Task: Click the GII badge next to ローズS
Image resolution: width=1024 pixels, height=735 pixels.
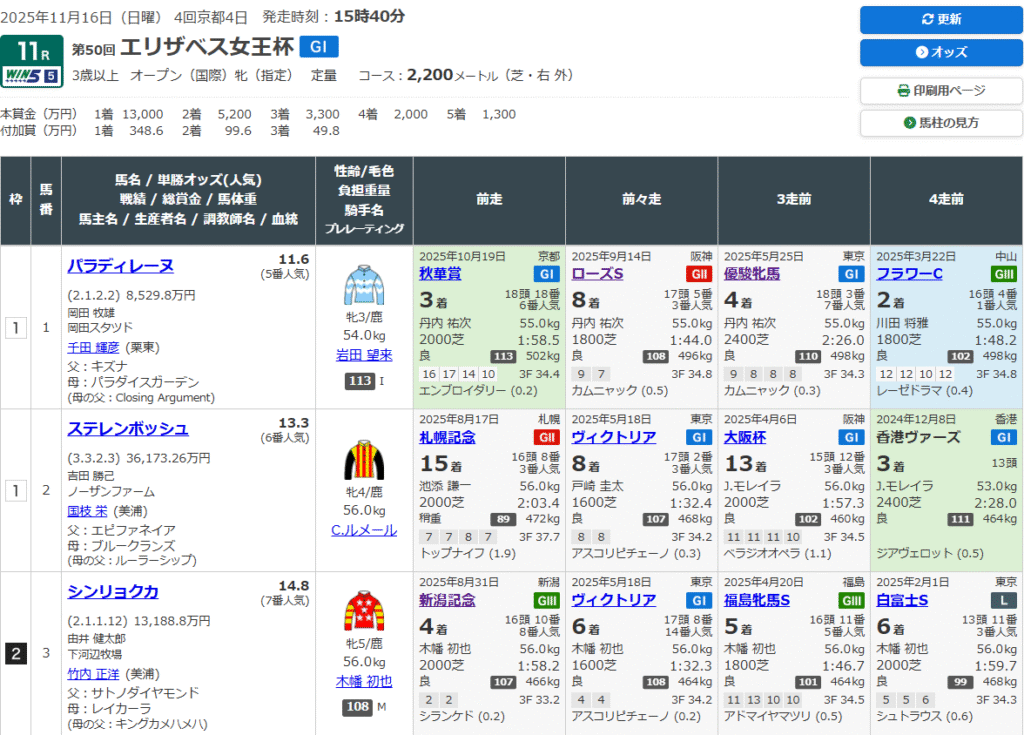Action: 698,274
